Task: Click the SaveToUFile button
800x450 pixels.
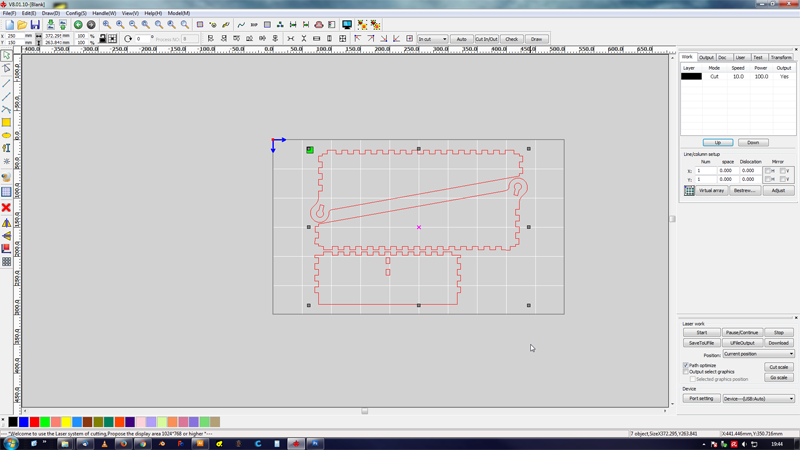Action: 702,343
